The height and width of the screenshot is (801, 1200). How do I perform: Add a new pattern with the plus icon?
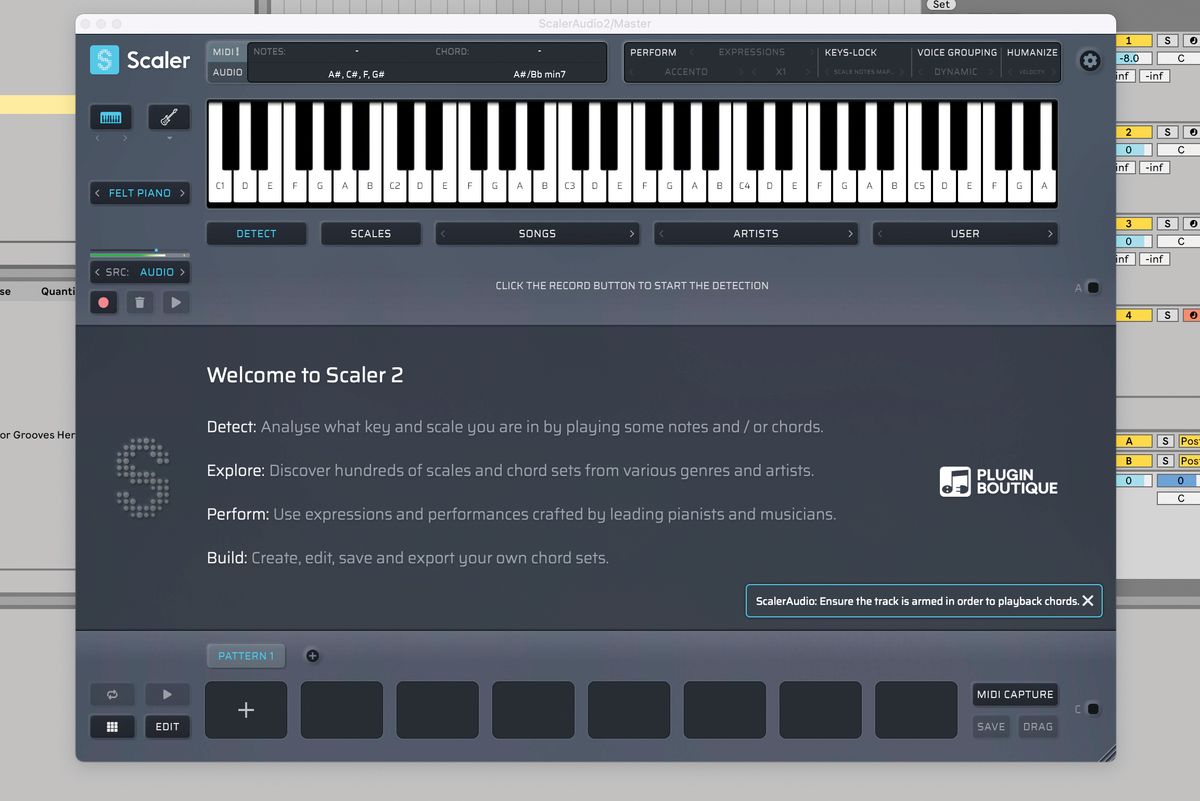312,655
